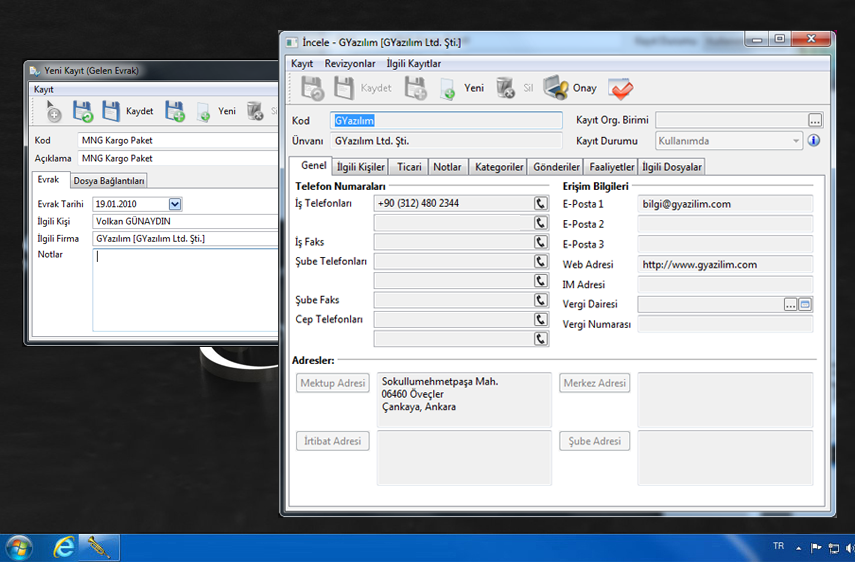Select the Dosya Bağlantıları tab
The height and width of the screenshot is (562, 855).
(x=109, y=181)
